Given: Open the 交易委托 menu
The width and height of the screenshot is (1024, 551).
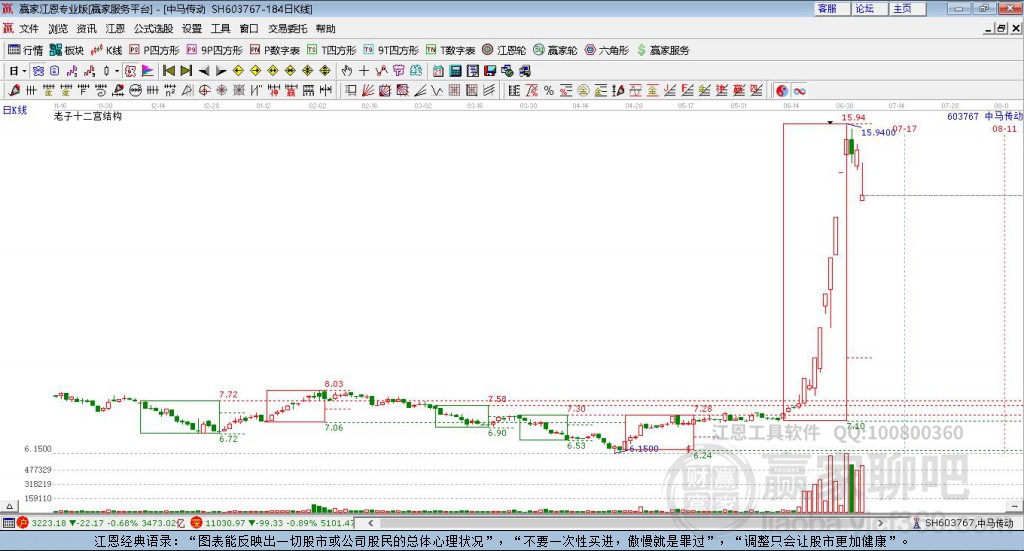Looking at the screenshot, I should (287, 29).
